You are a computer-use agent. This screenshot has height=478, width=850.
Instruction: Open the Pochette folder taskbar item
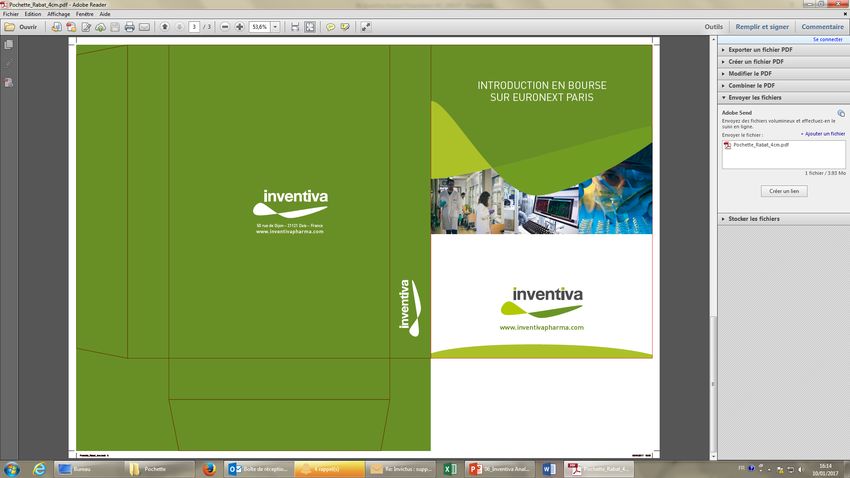click(159, 469)
